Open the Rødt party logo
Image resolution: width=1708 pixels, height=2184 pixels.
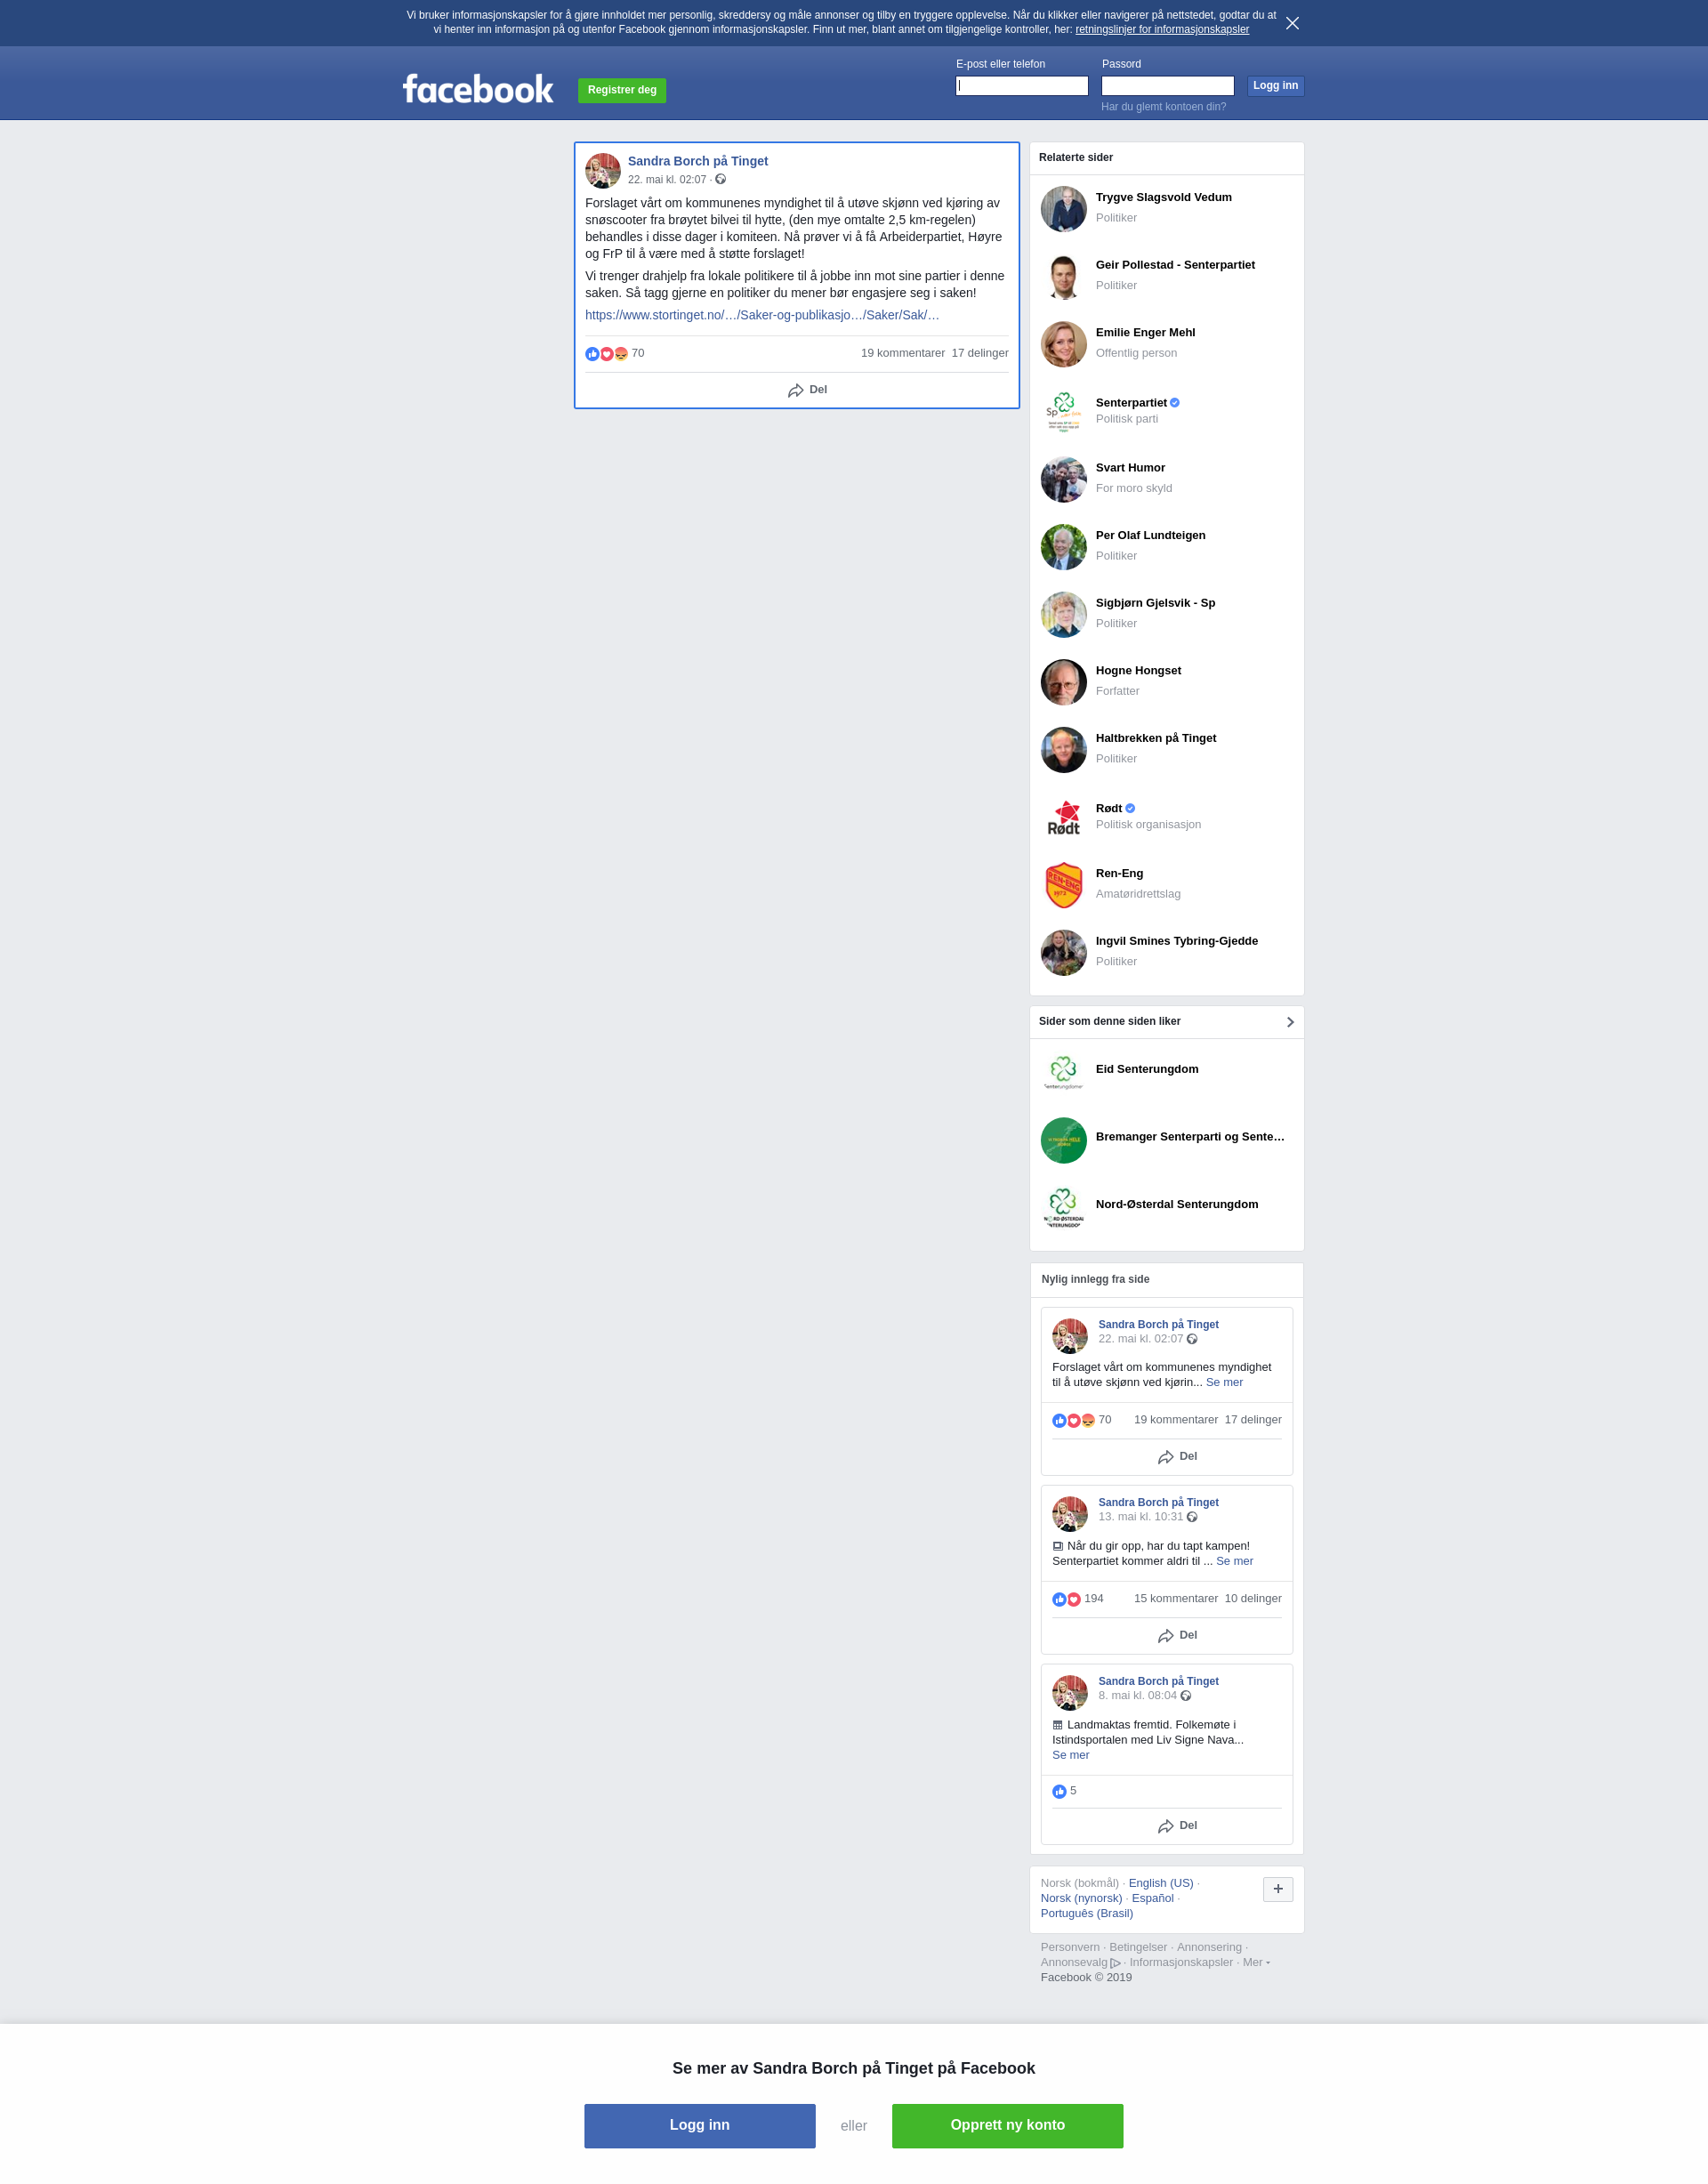(x=1063, y=817)
